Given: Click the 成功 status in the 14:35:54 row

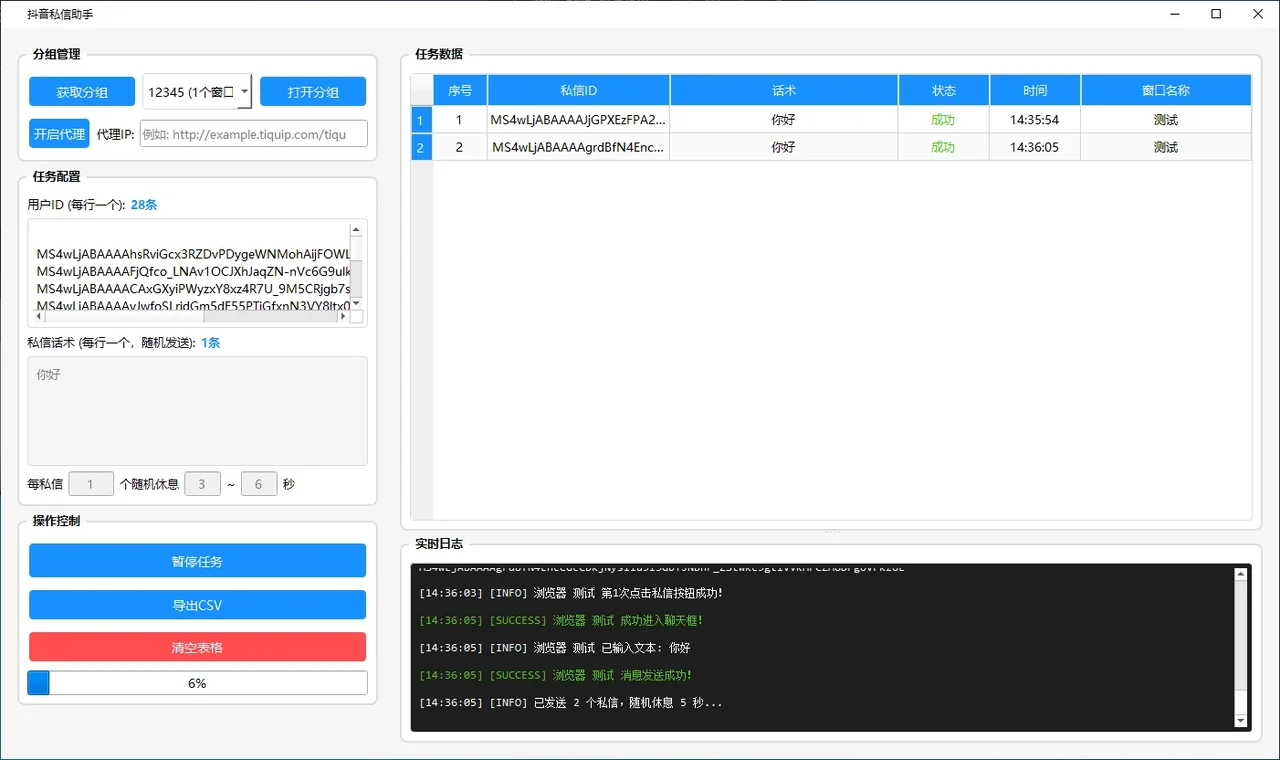Looking at the screenshot, I should click(x=944, y=120).
